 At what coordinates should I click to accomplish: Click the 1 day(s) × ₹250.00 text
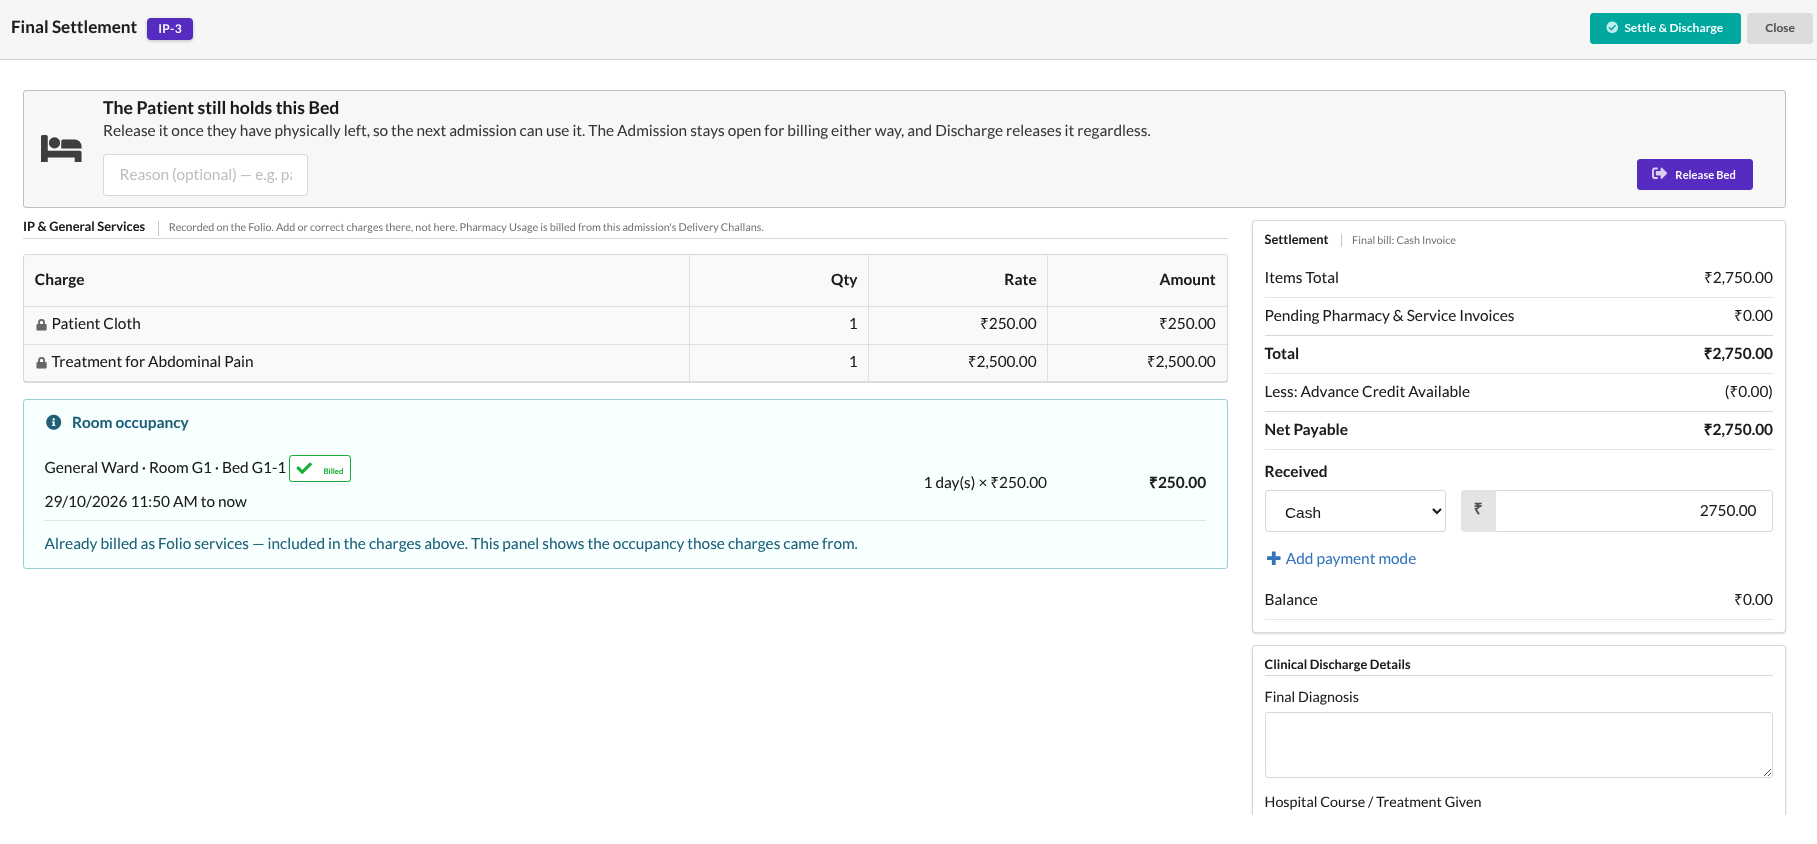pos(985,483)
